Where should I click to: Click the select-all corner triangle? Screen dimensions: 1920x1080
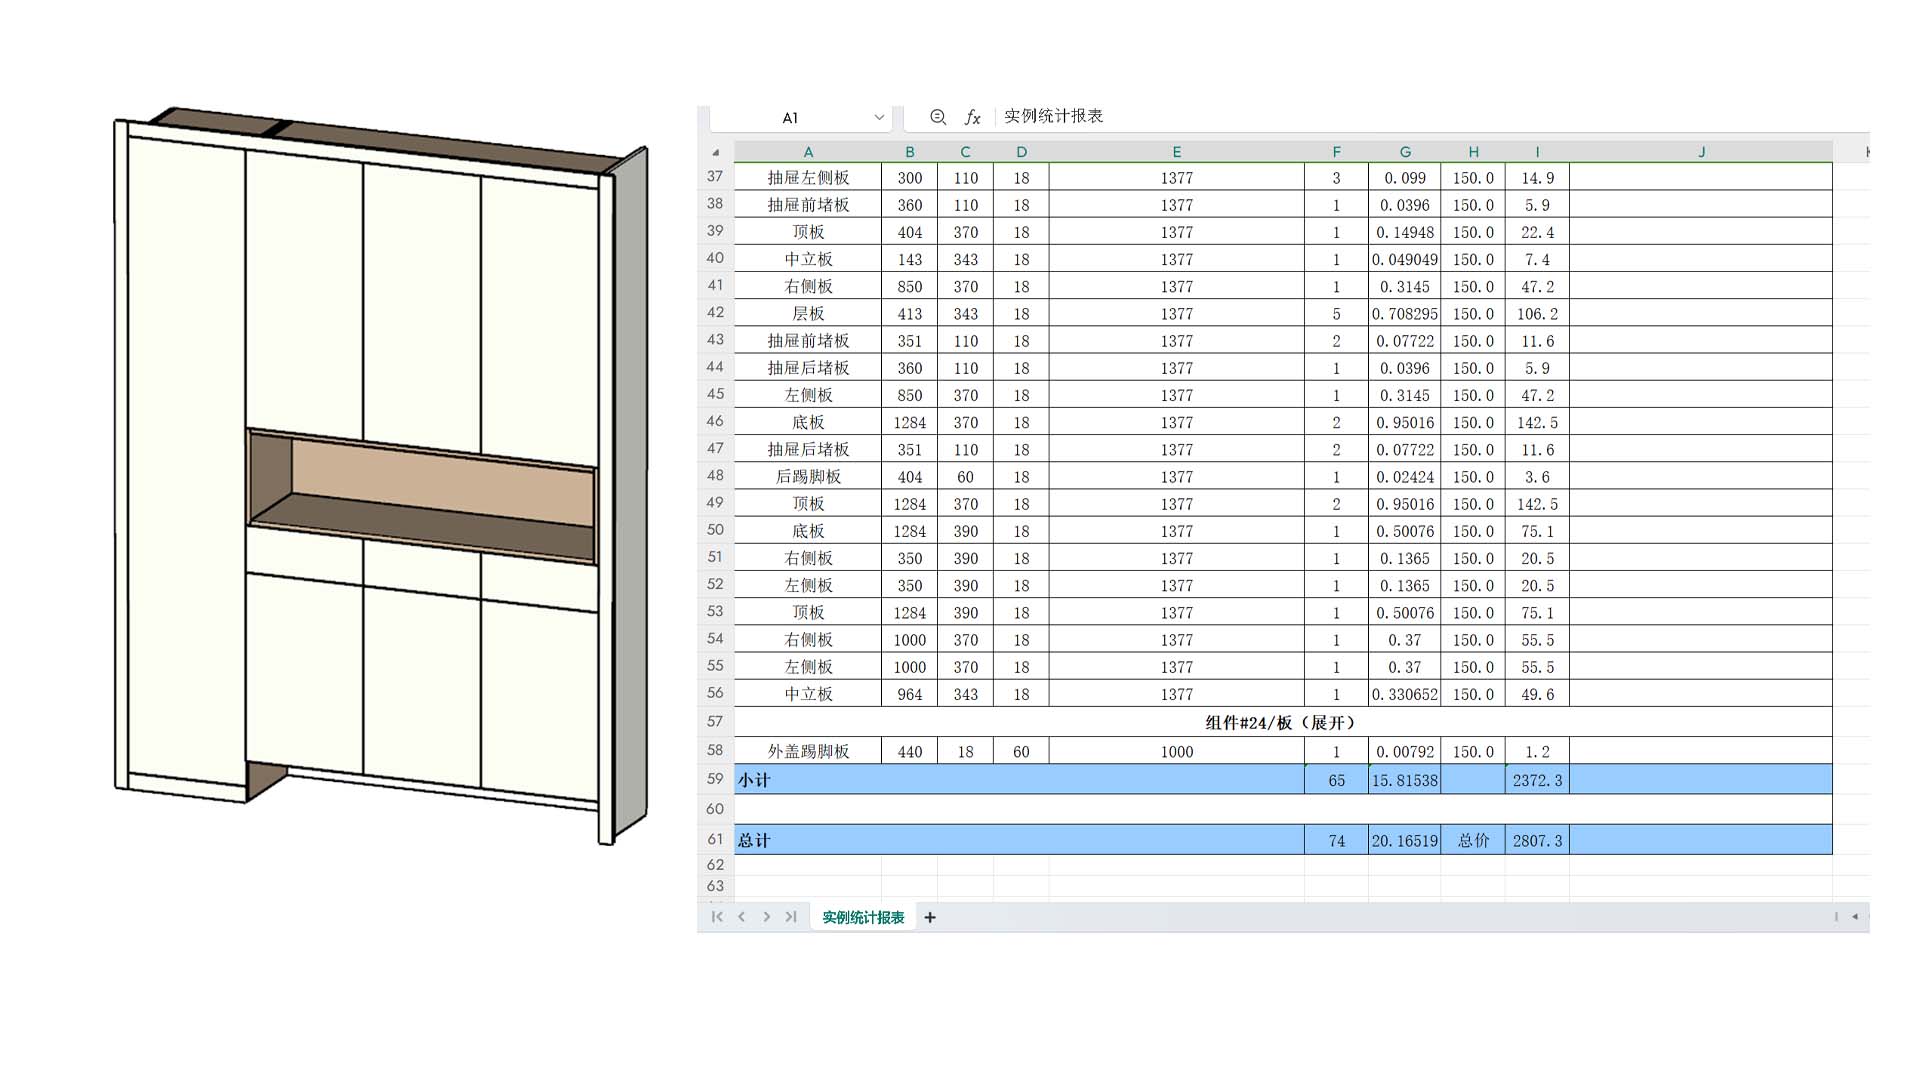715,152
